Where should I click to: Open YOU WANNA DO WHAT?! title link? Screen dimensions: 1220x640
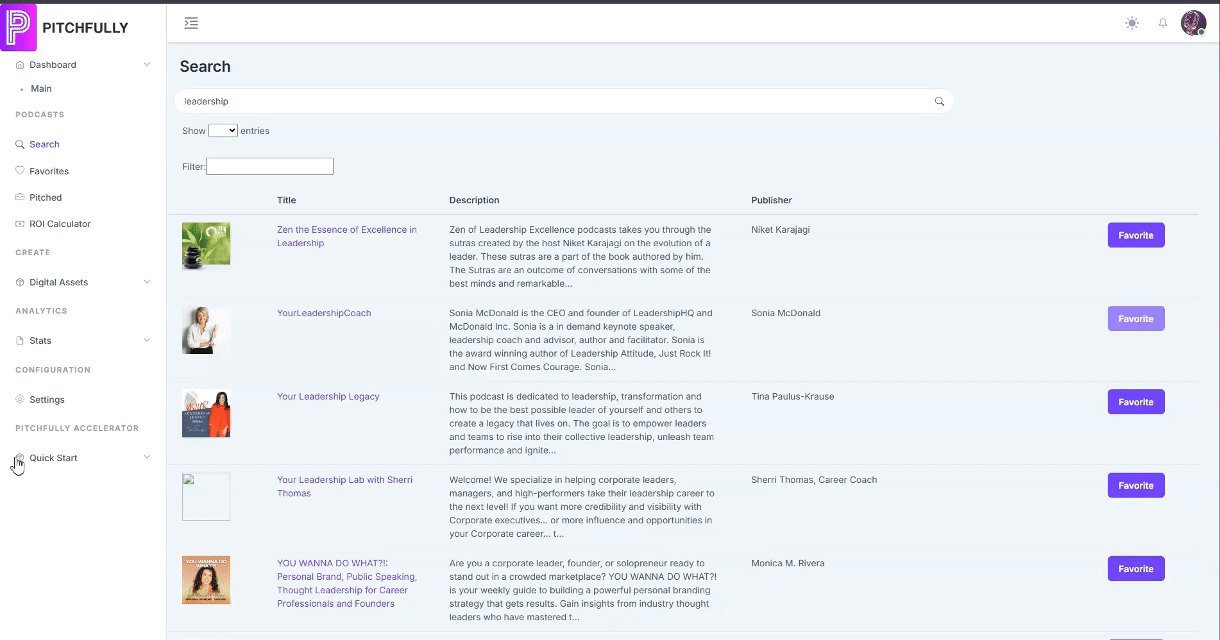[347, 583]
